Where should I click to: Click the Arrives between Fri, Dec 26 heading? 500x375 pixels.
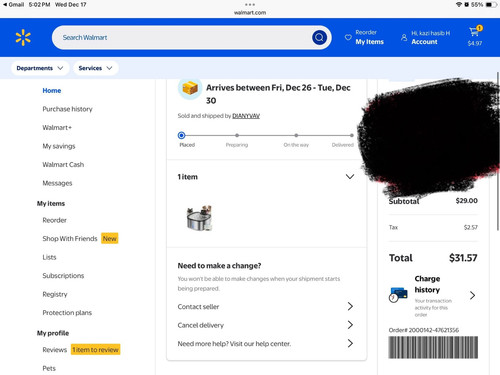pos(278,94)
